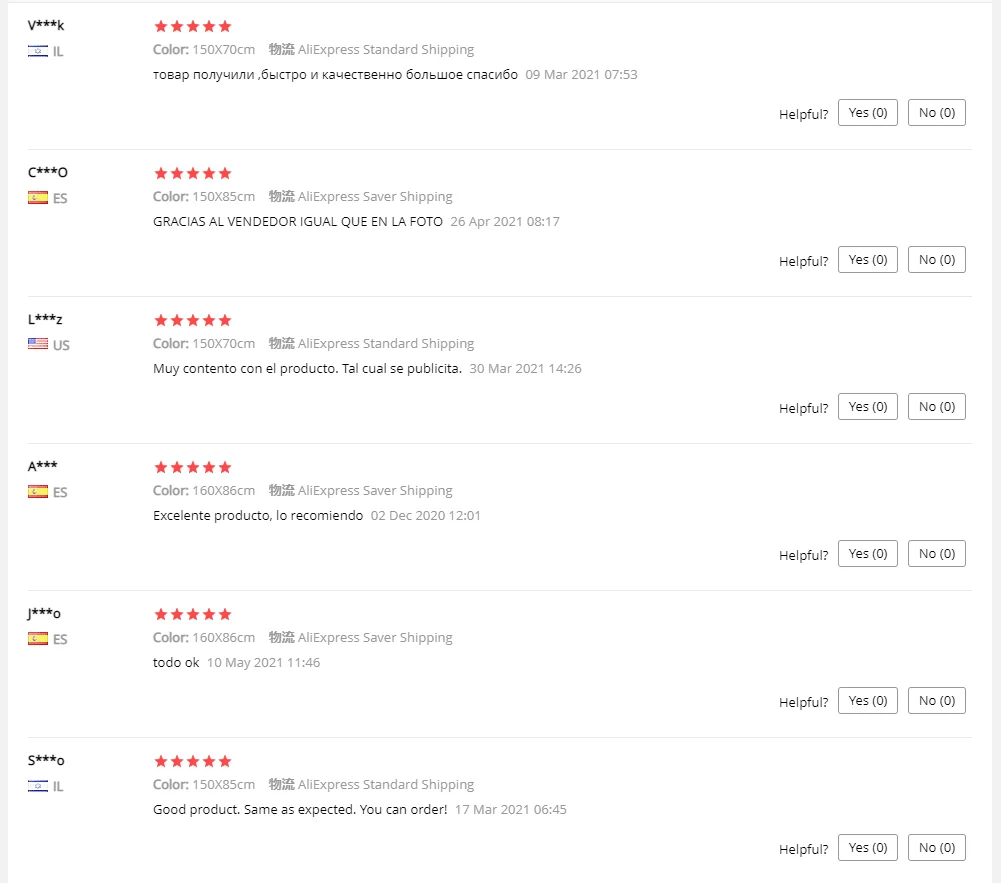Vote No on V***k's review
The height and width of the screenshot is (883, 1001).
(x=937, y=112)
